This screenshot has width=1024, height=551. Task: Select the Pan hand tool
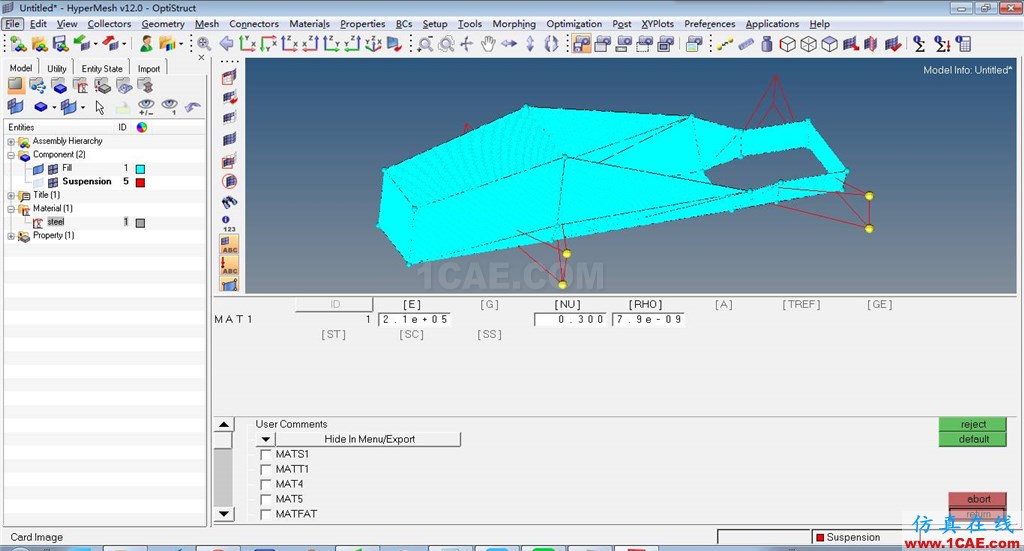tap(488, 44)
